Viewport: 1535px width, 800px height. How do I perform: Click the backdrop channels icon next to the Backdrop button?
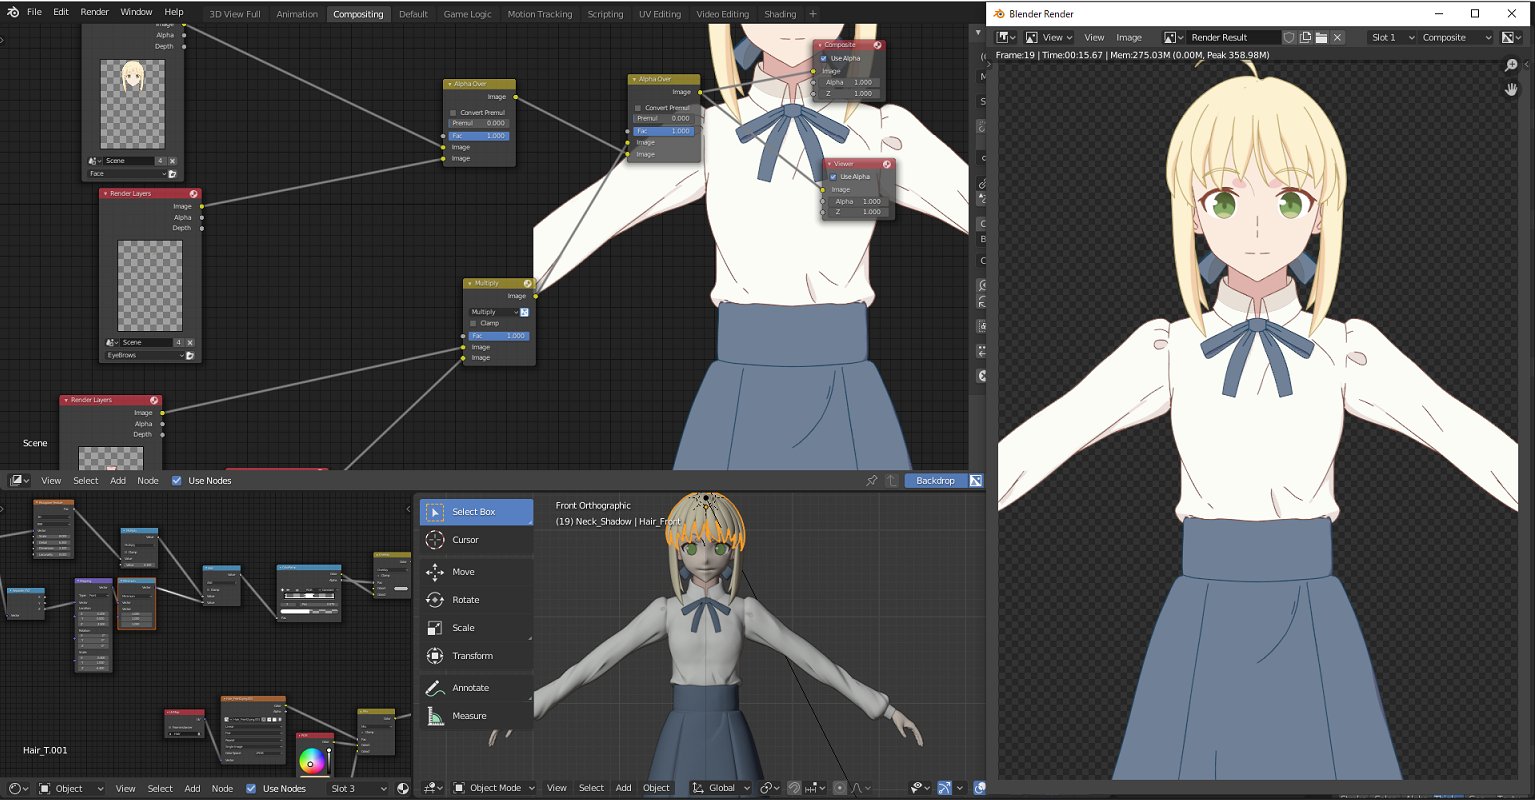[976, 481]
